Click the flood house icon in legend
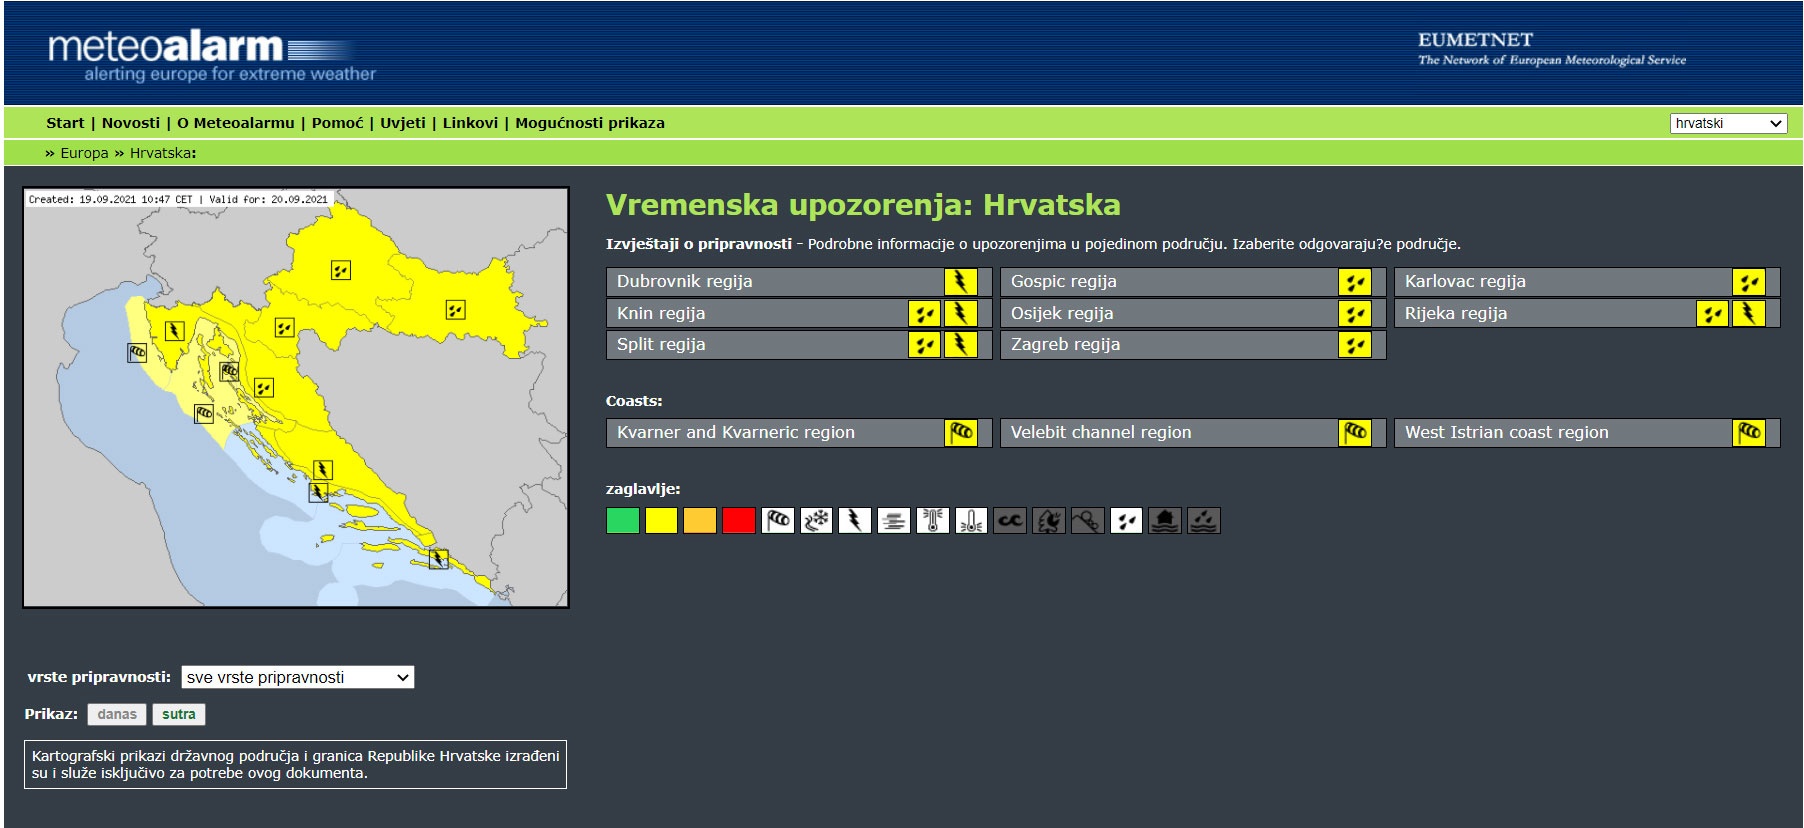This screenshot has height=828, width=1804. tap(1164, 521)
